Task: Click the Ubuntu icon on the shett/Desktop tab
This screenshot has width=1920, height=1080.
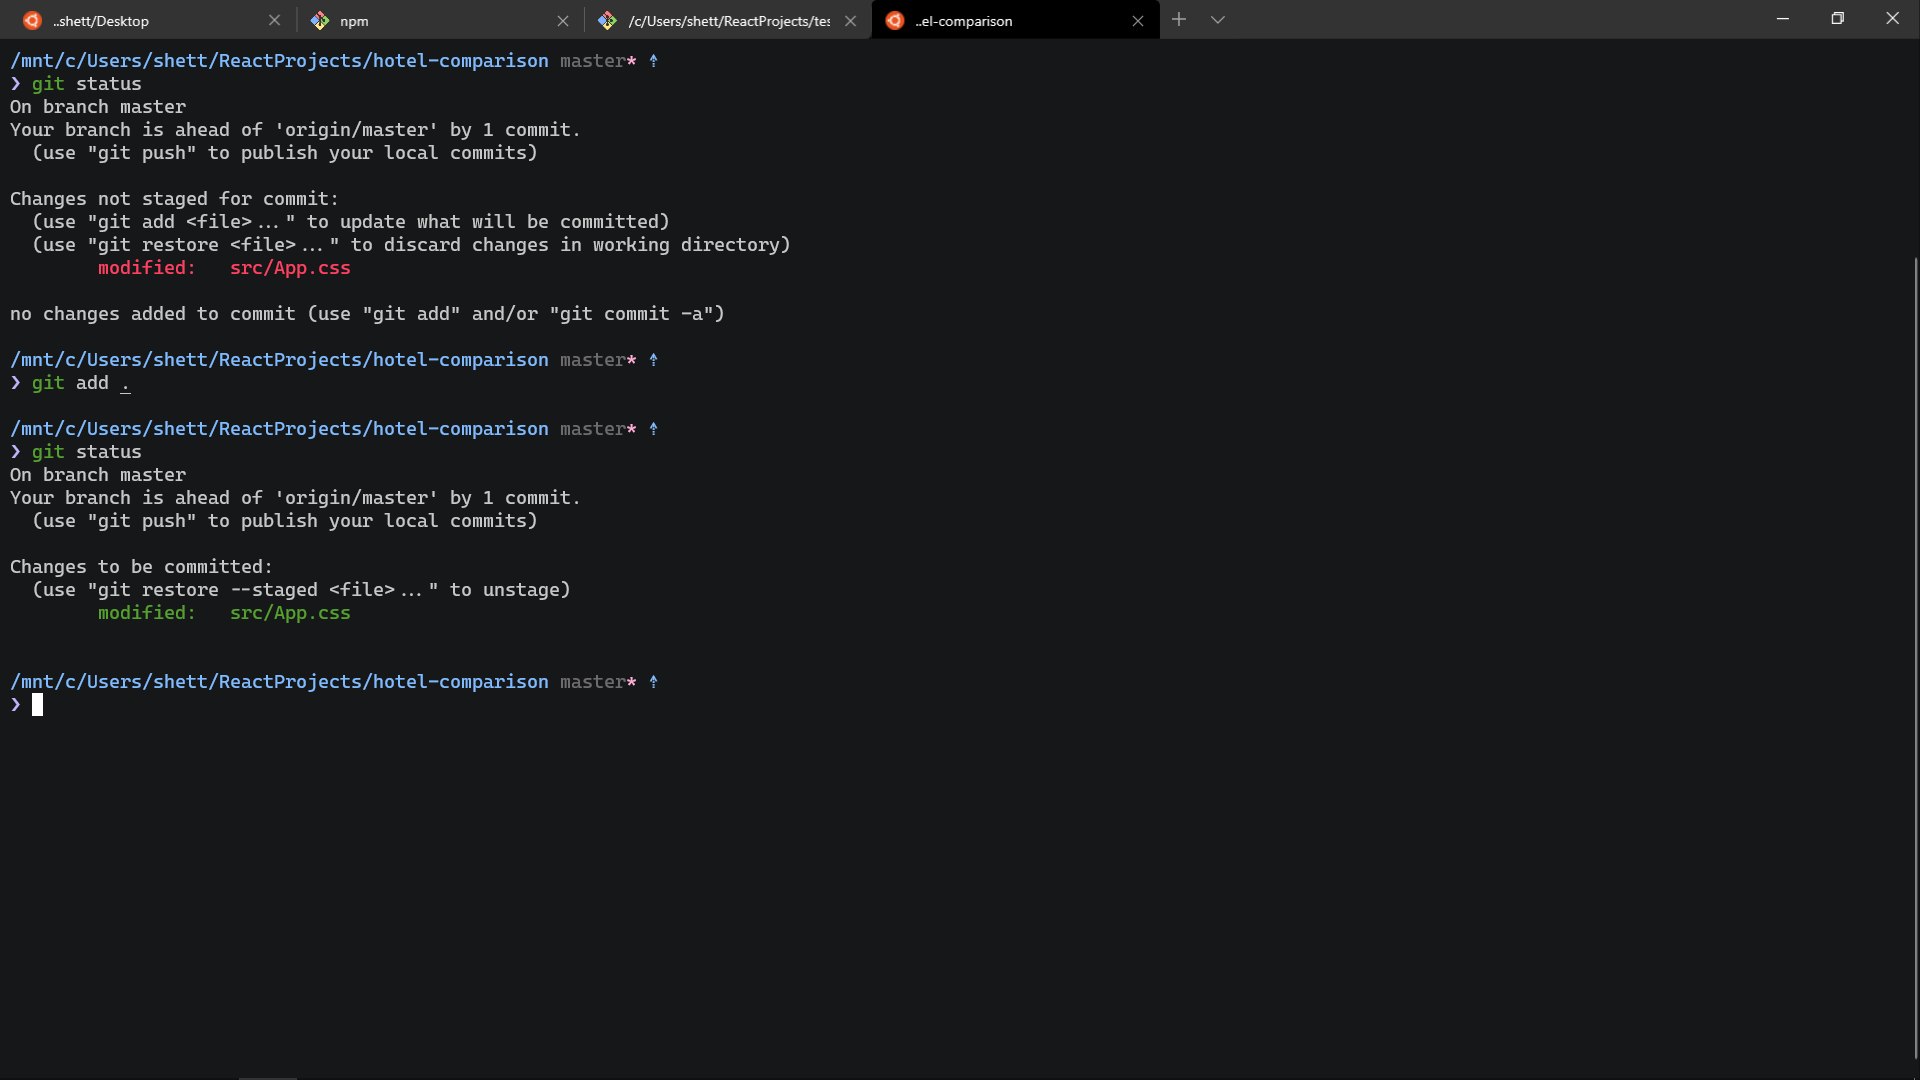Action: 32,20
